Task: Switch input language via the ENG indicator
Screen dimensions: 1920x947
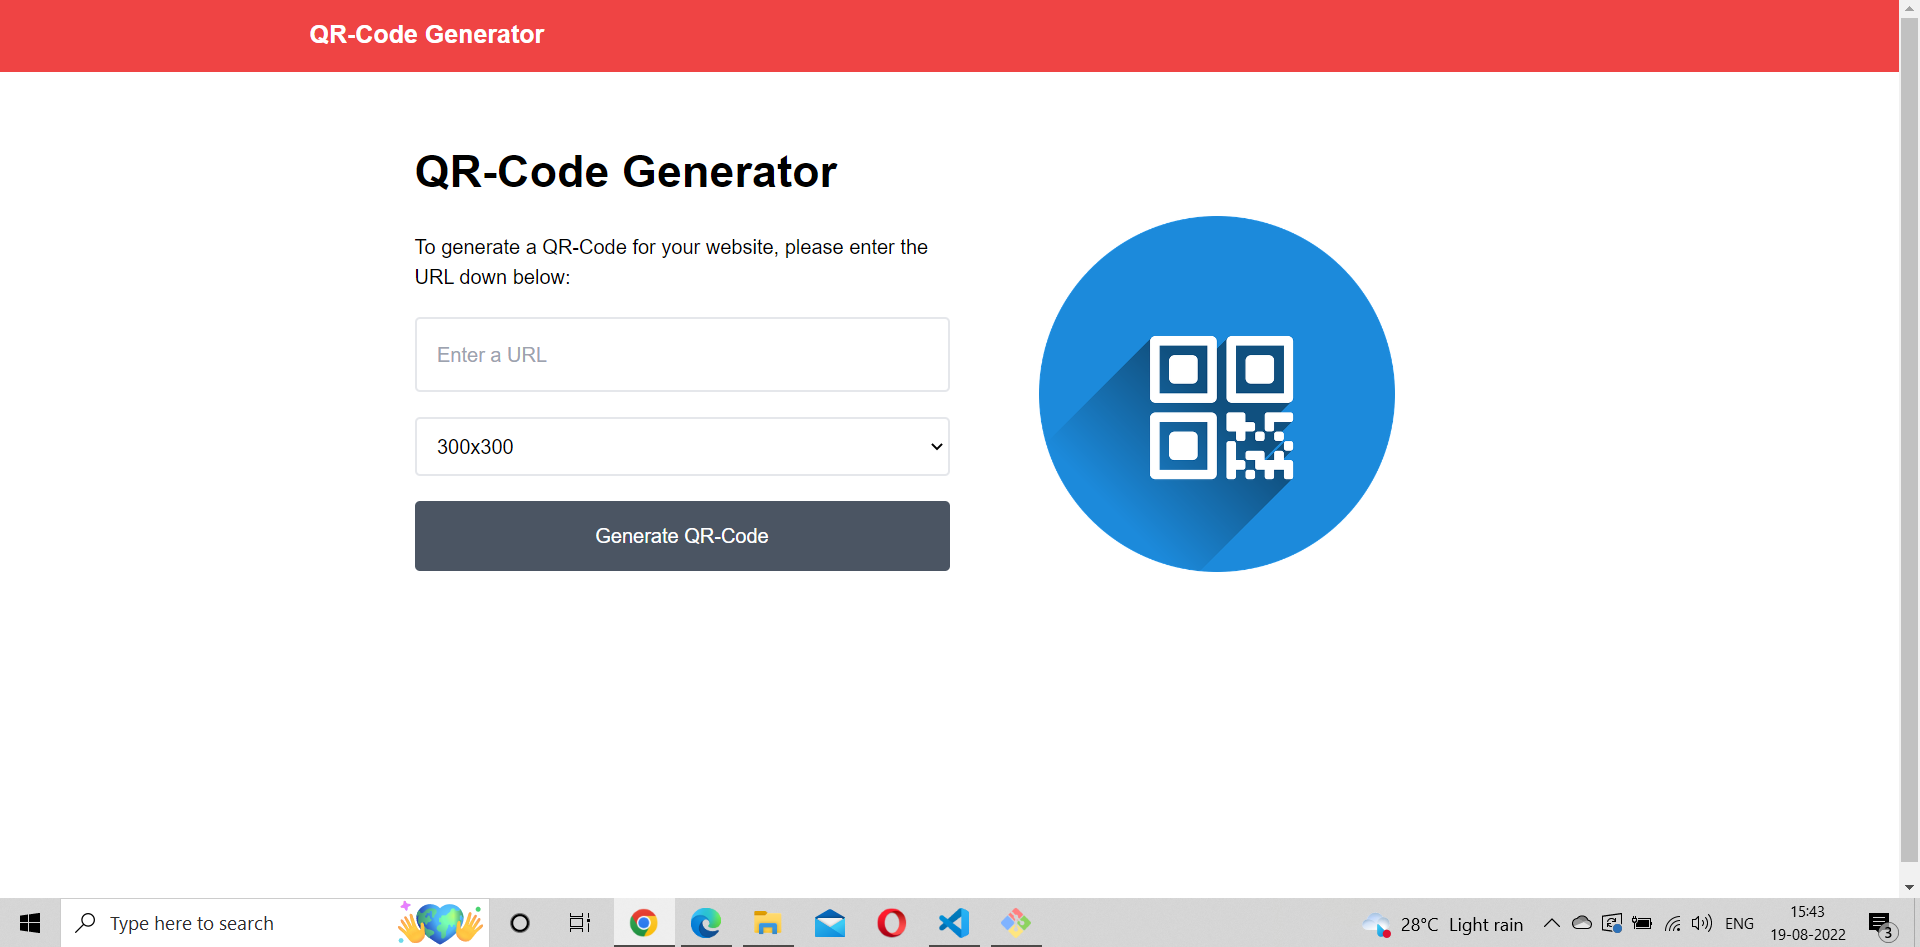Action: pos(1741,923)
